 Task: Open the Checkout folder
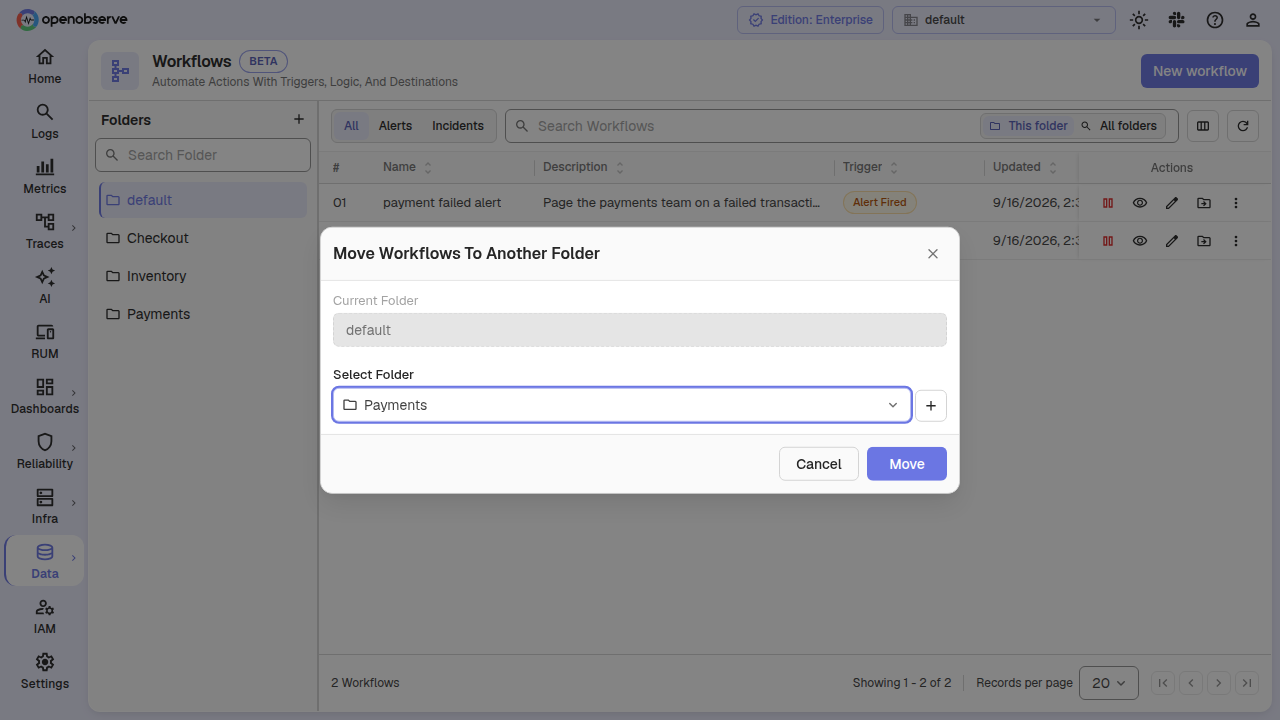(203, 238)
